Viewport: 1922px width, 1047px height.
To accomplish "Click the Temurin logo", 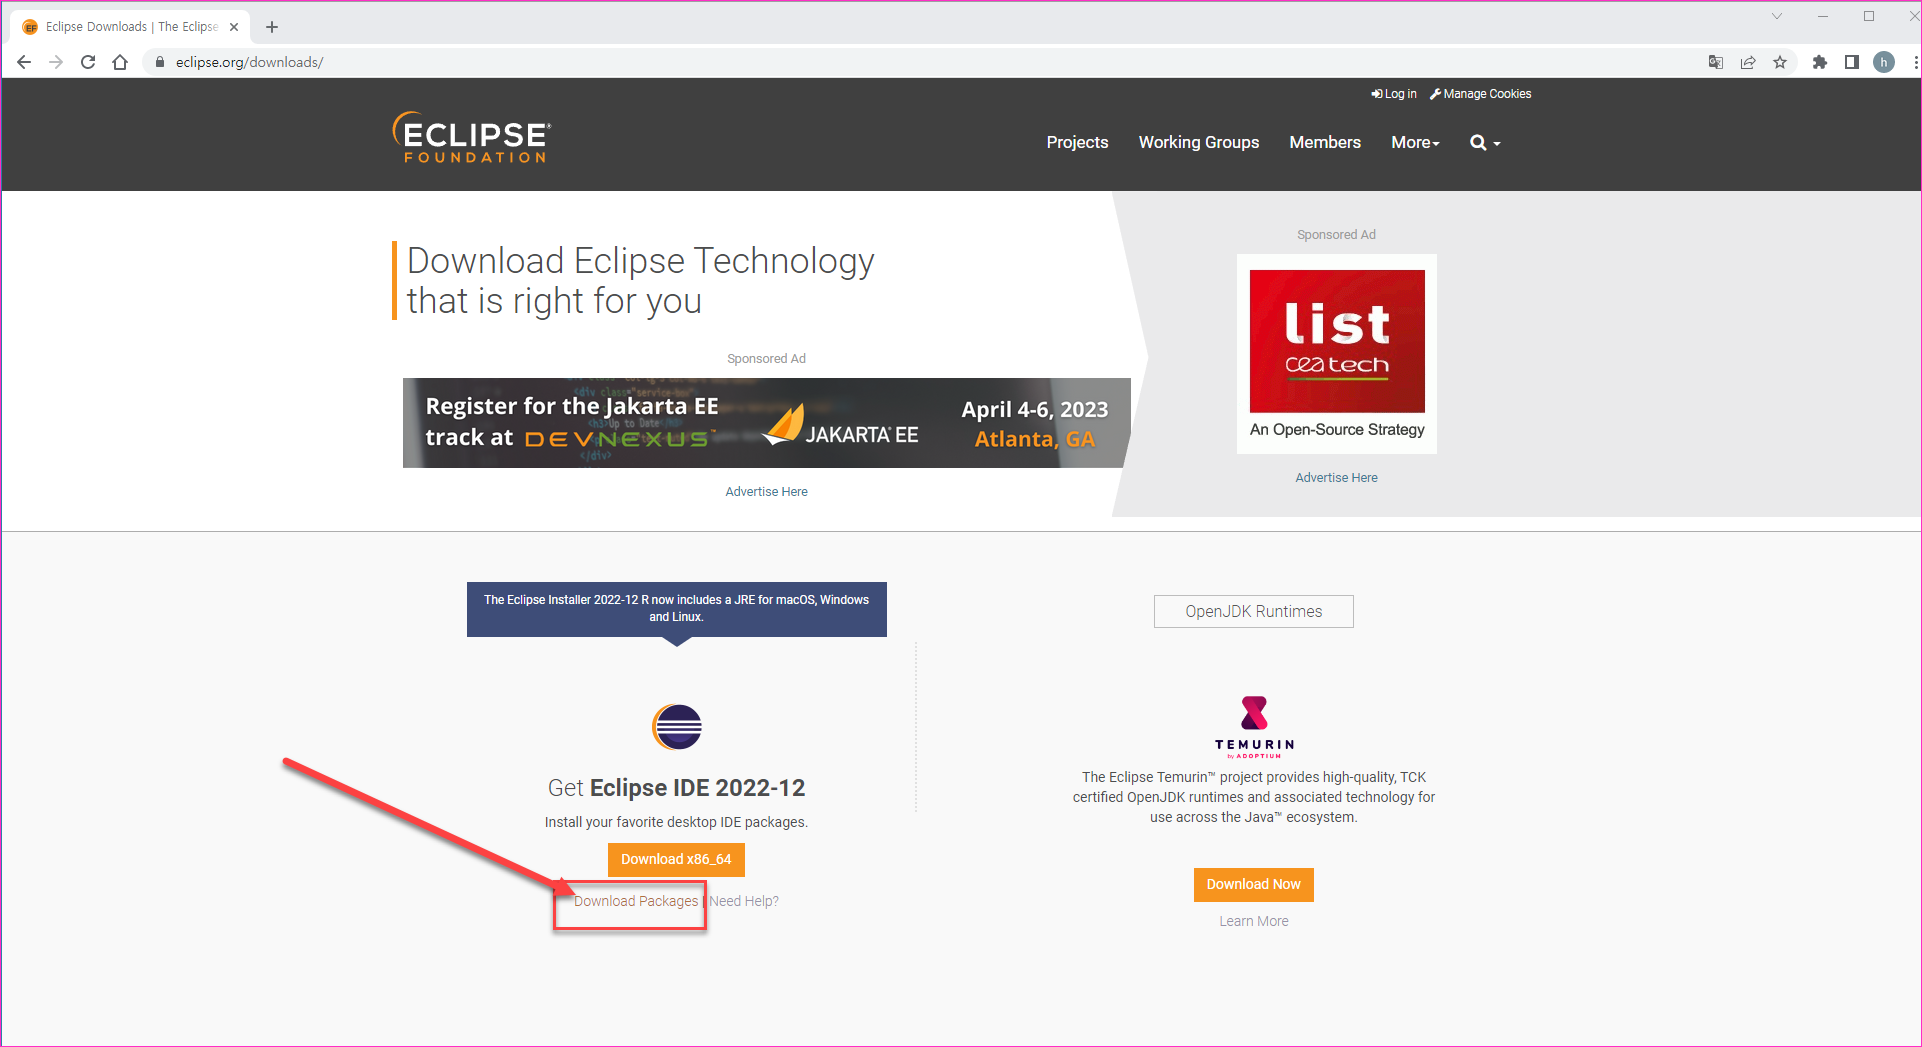I will (x=1254, y=727).
